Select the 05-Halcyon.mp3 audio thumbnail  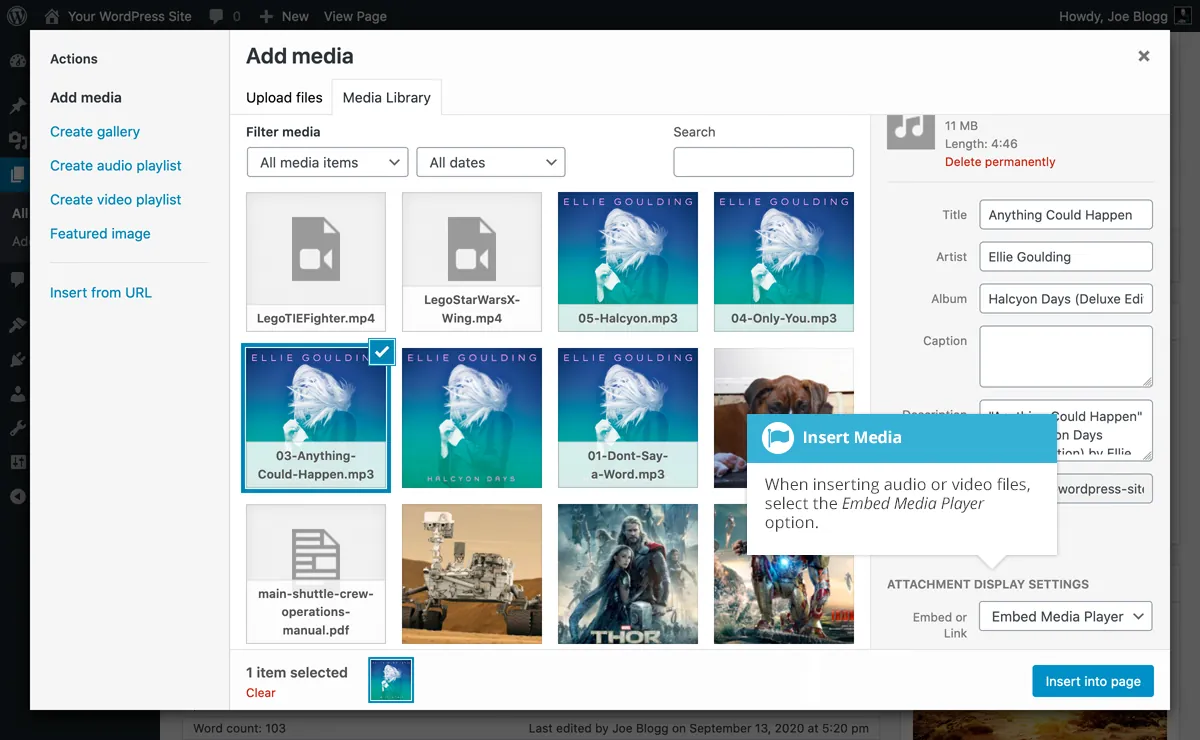pos(628,262)
